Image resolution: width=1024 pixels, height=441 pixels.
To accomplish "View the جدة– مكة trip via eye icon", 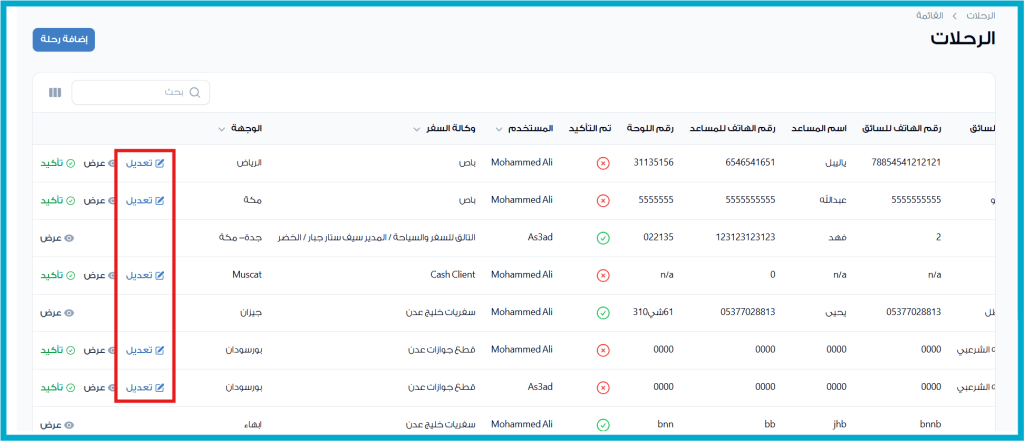I will [x=70, y=238].
